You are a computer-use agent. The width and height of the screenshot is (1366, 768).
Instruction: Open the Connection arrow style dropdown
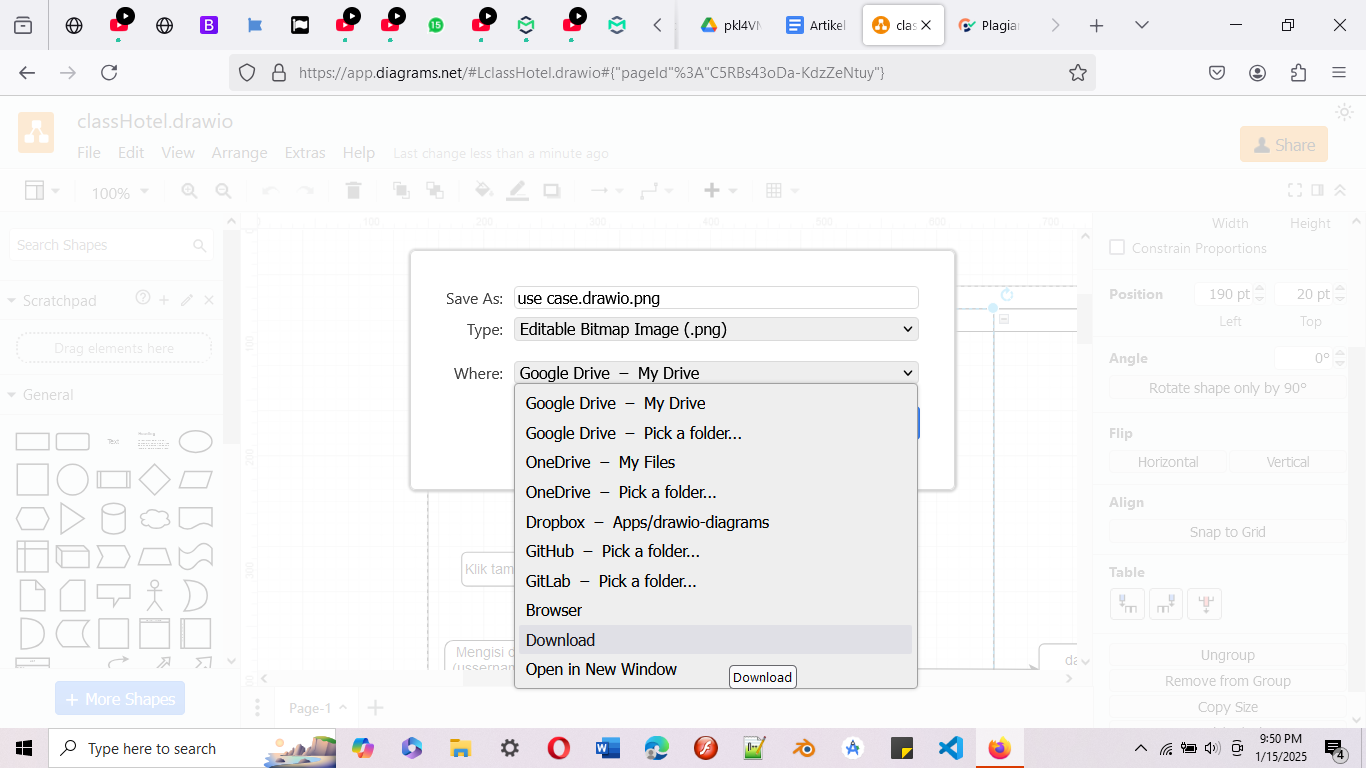click(x=606, y=190)
